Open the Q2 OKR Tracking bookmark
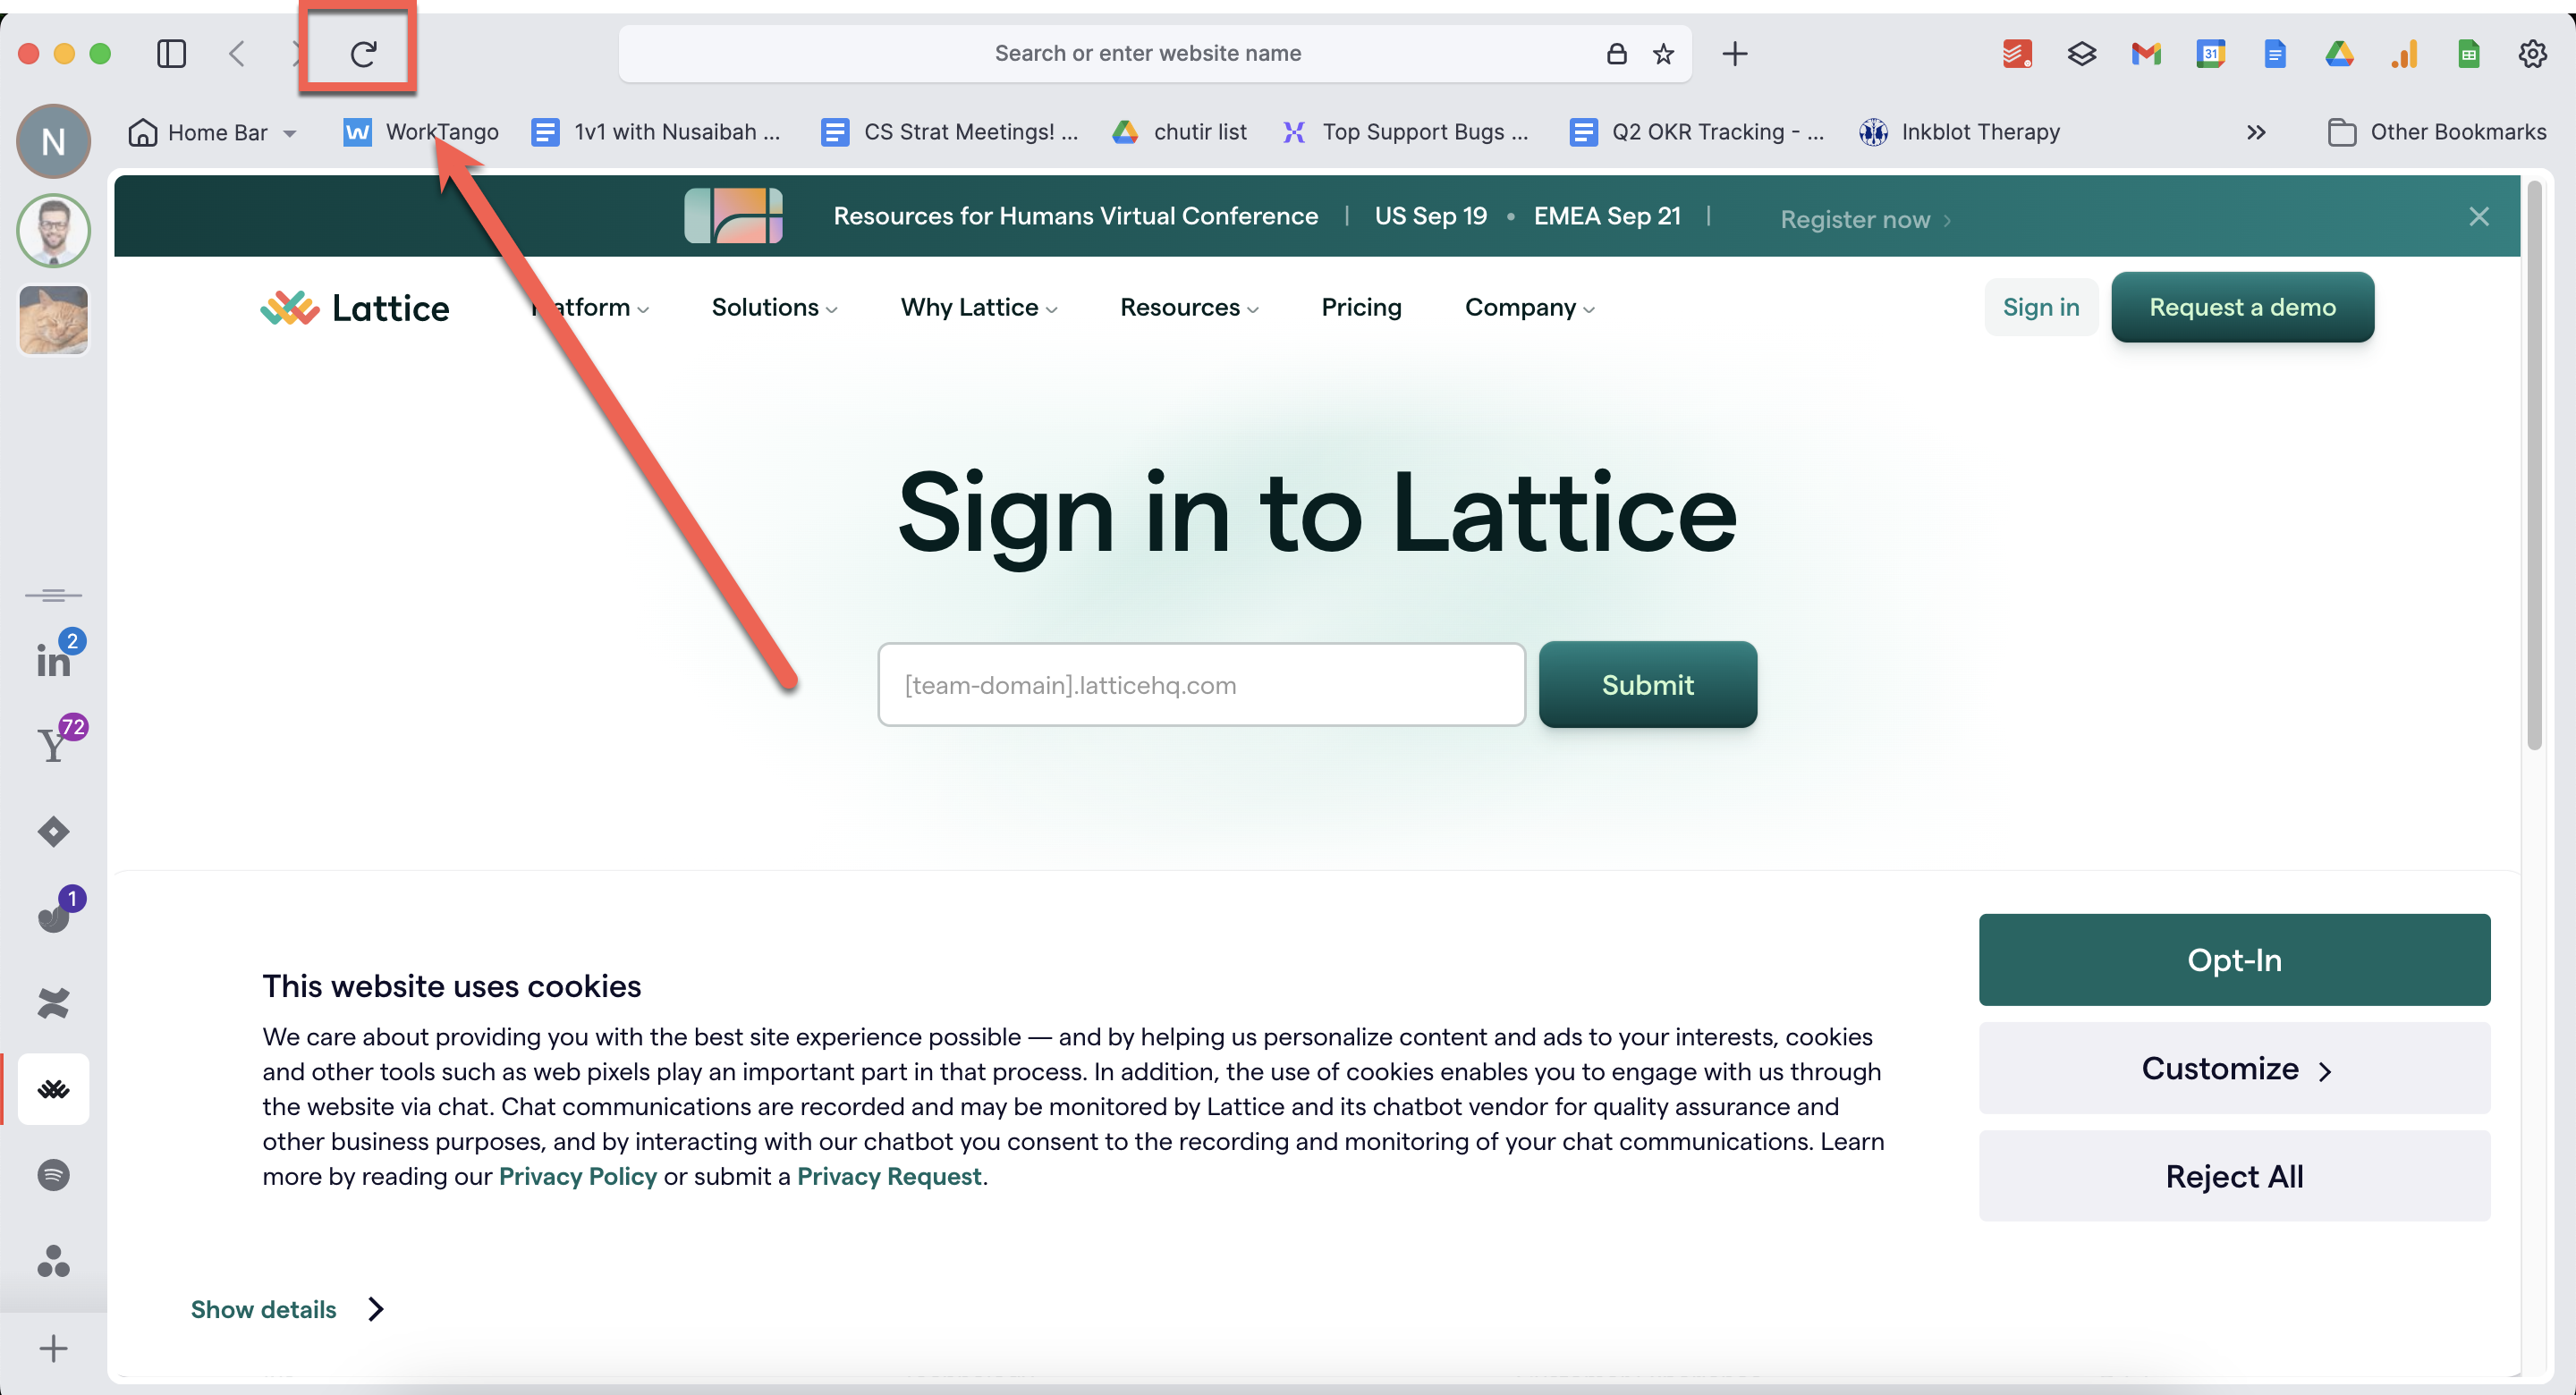2576x1395 pixels. (x=1697, y=132)
